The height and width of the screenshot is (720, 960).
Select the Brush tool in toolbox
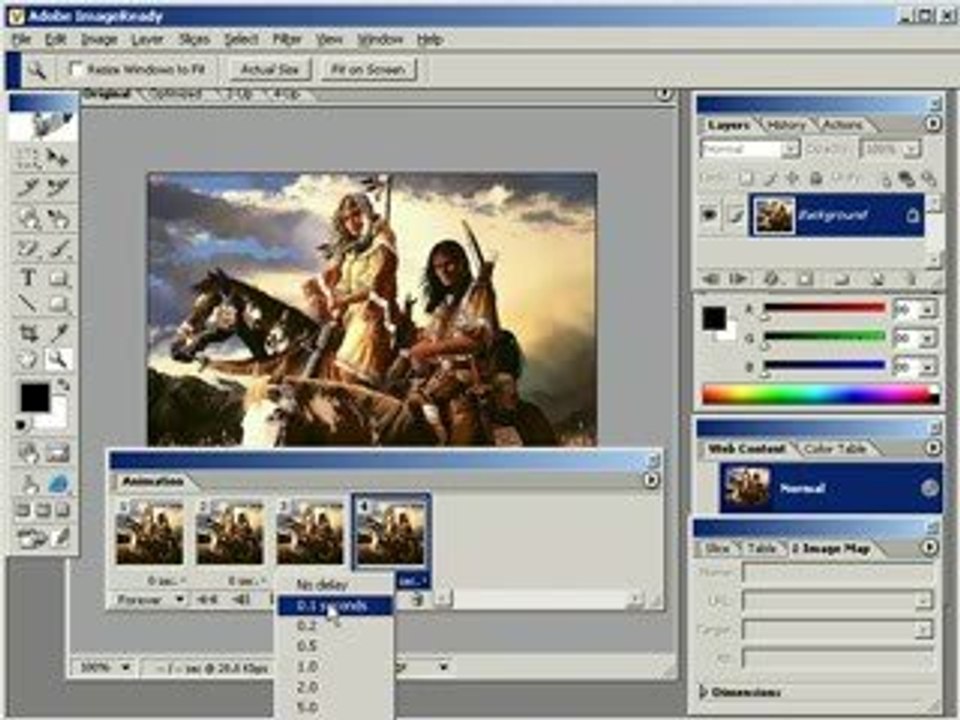(x=59, y=249)
